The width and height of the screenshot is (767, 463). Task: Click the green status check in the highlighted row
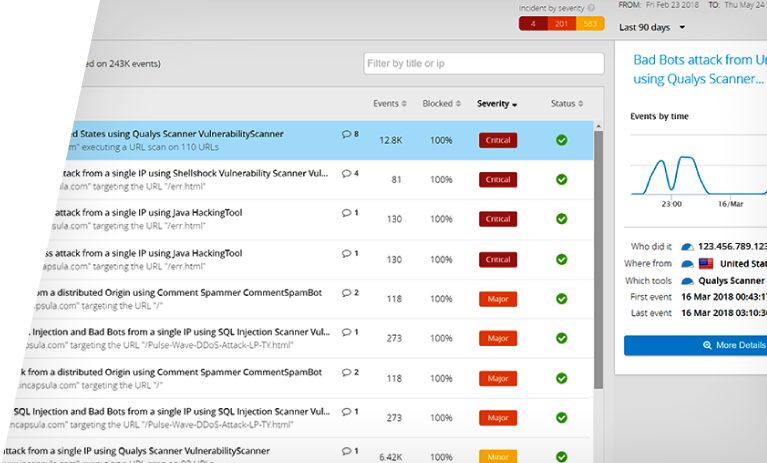click(561, 141)
